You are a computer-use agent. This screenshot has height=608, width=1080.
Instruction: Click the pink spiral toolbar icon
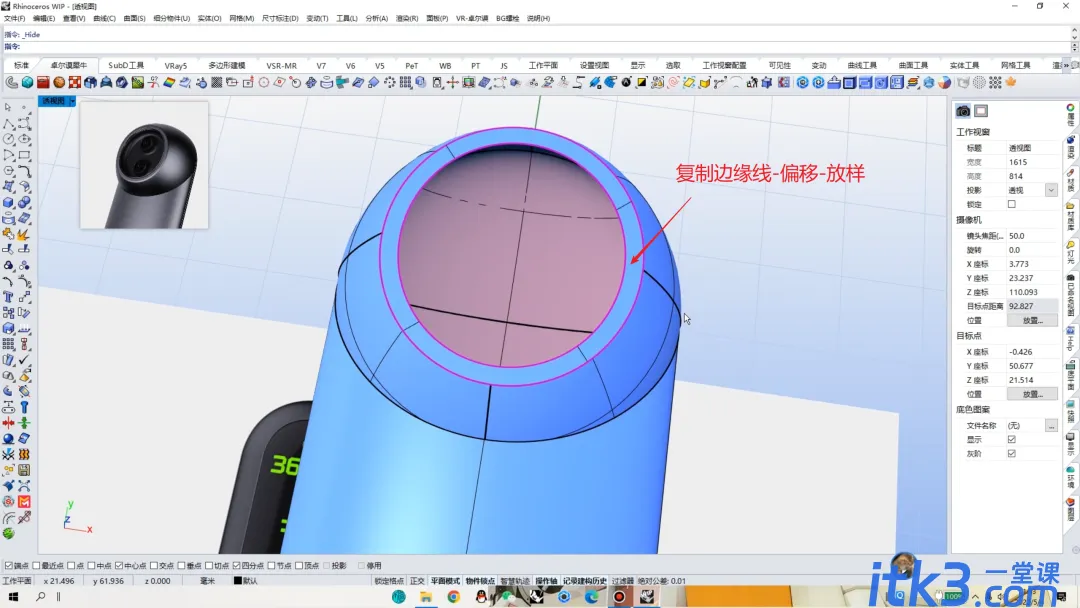click(673, 83)
